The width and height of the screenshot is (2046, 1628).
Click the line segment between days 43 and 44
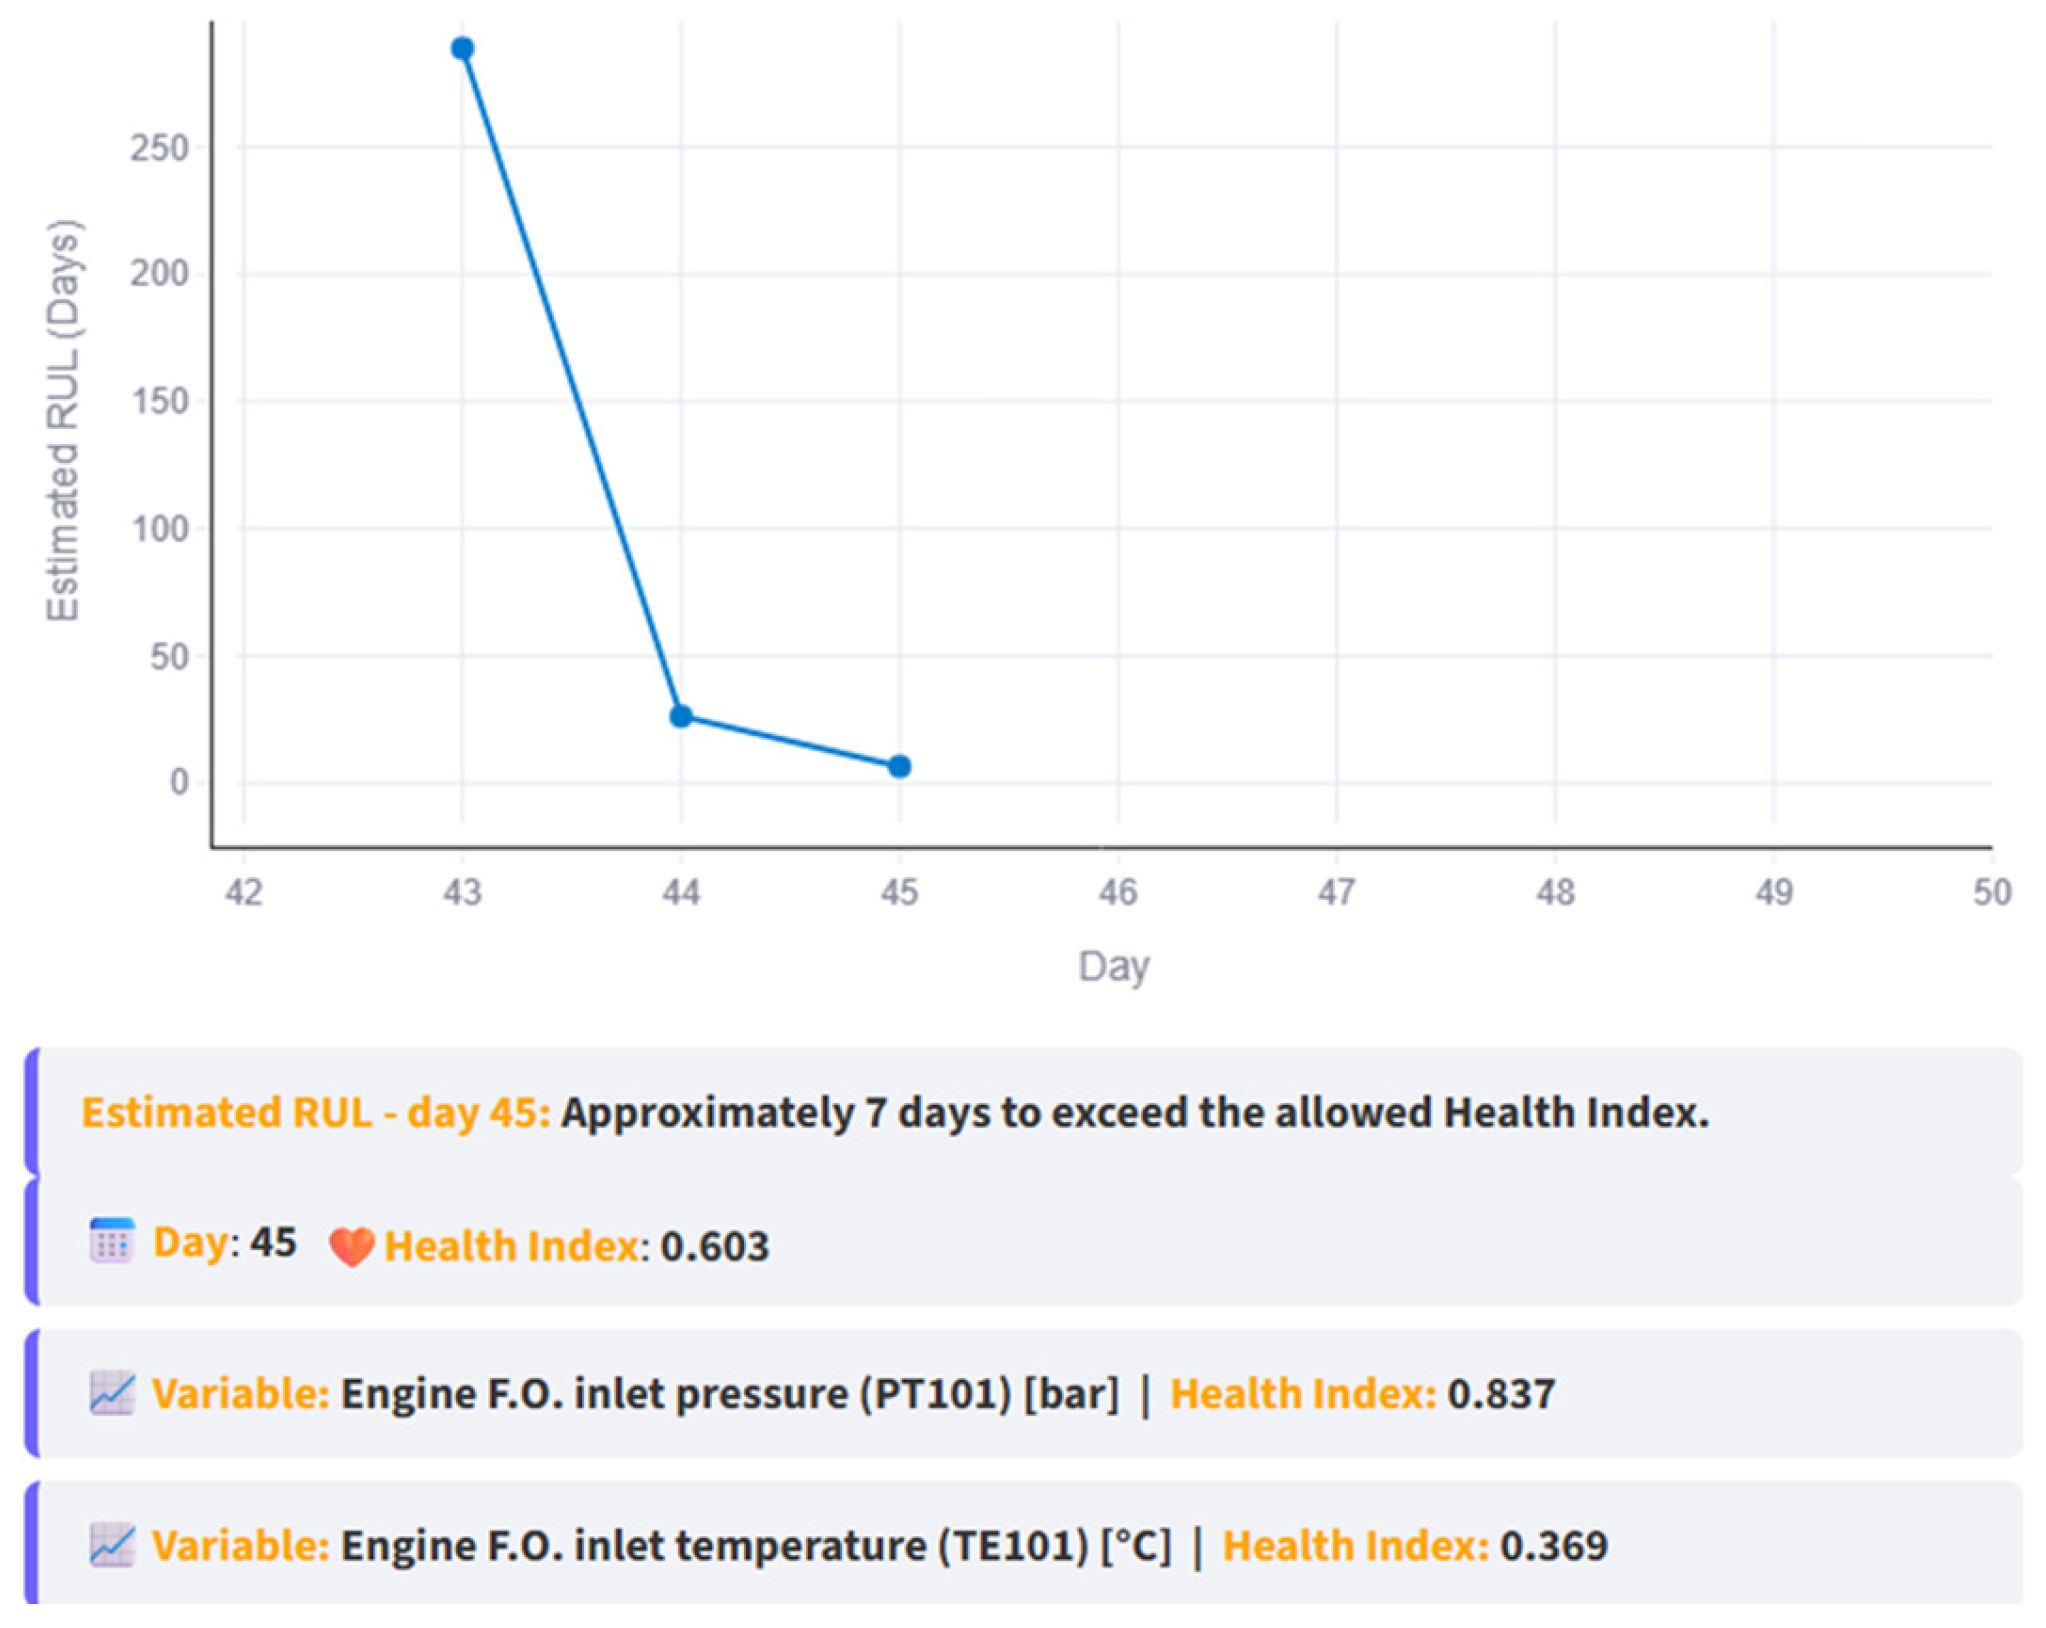point(571,382)
